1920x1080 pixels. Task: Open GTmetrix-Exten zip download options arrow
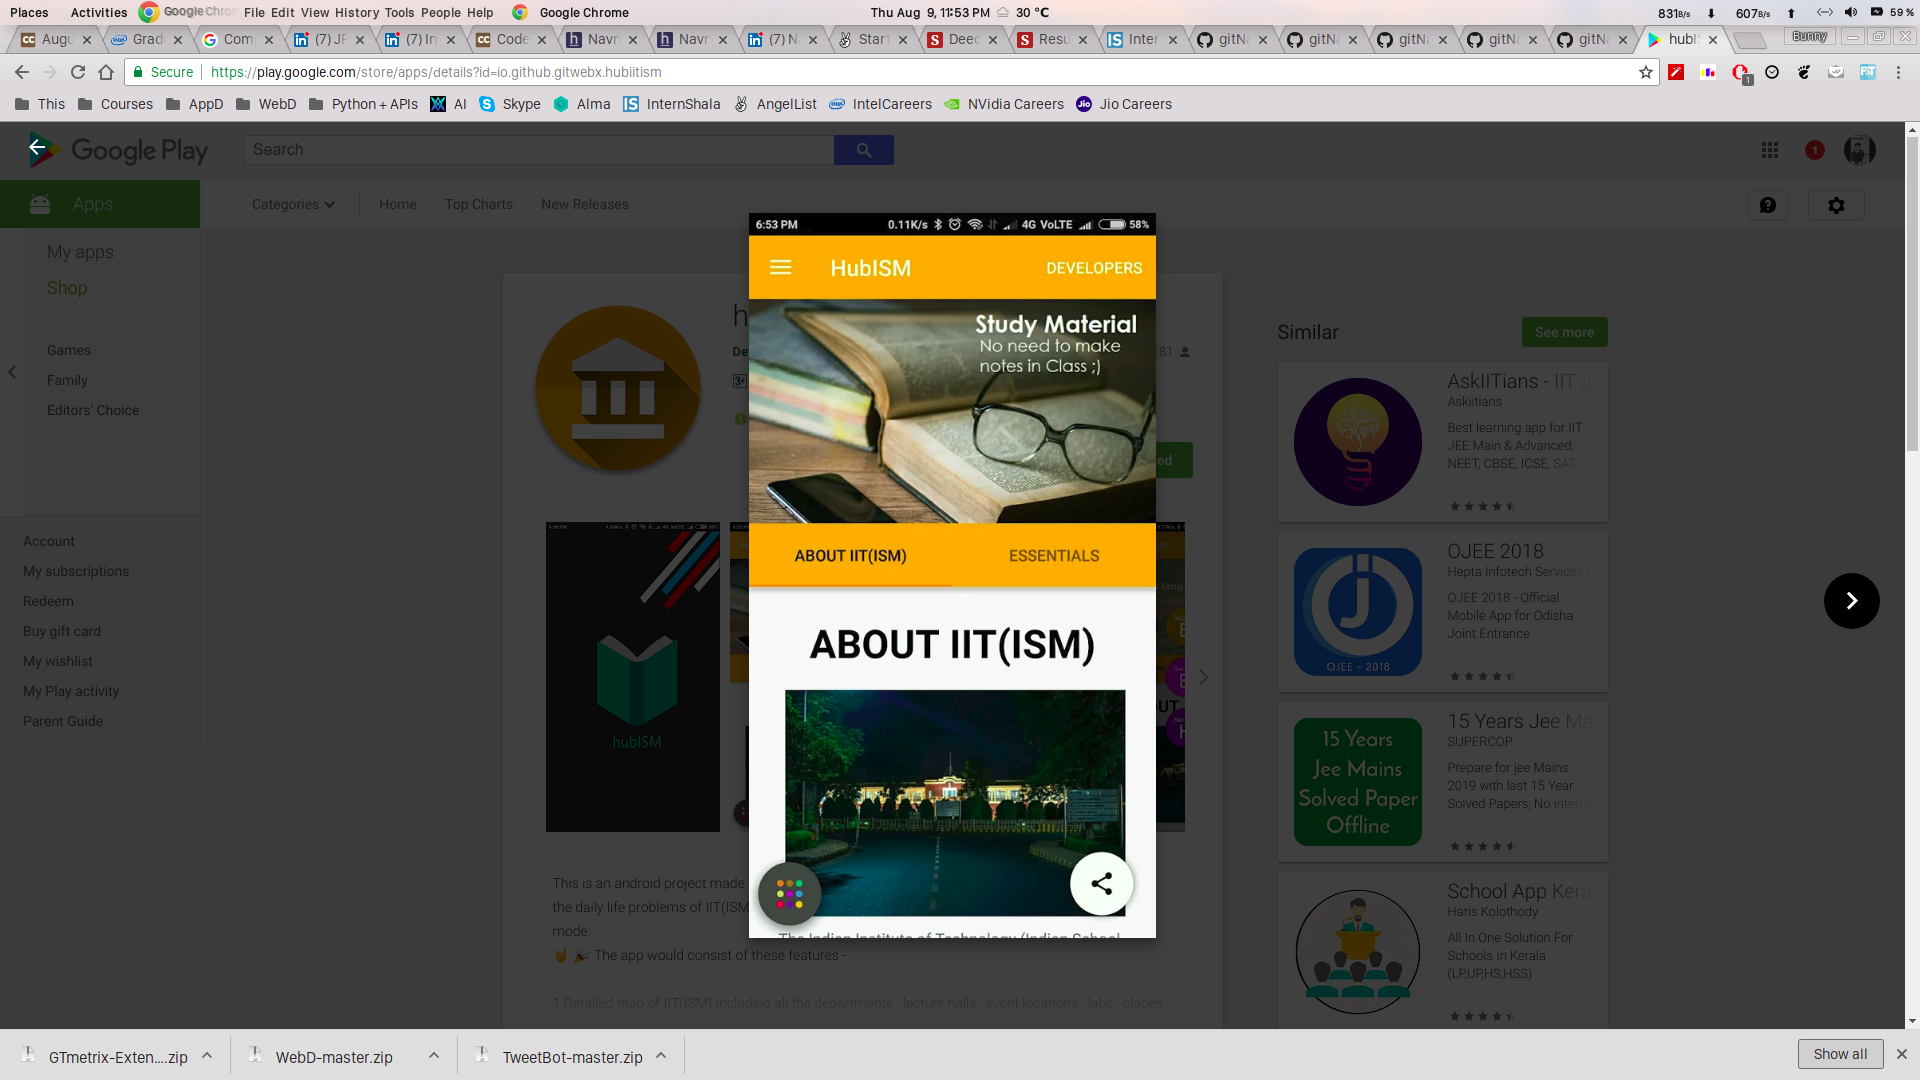[x=207, y=1055]
